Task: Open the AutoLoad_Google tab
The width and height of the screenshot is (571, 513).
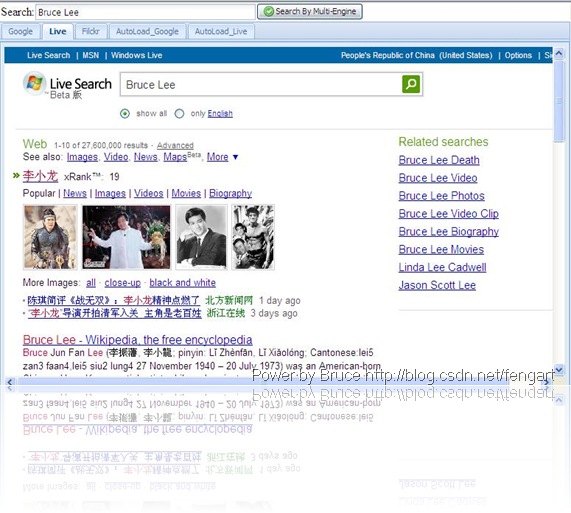Action: click(x=147, y=31)
